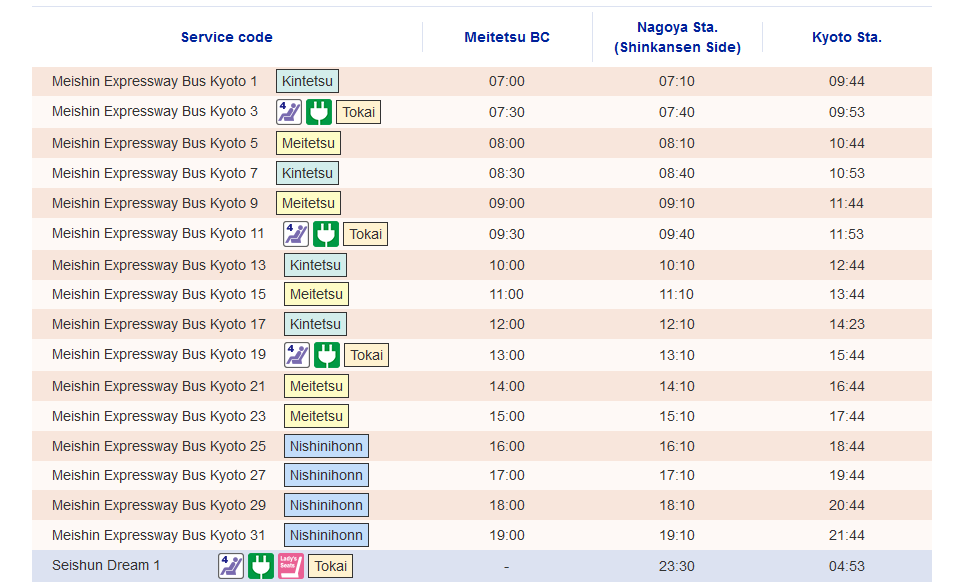Click the Kyoto Sta. column header
The width and height of the screenshot is (965, 586).
pos(847,37)
